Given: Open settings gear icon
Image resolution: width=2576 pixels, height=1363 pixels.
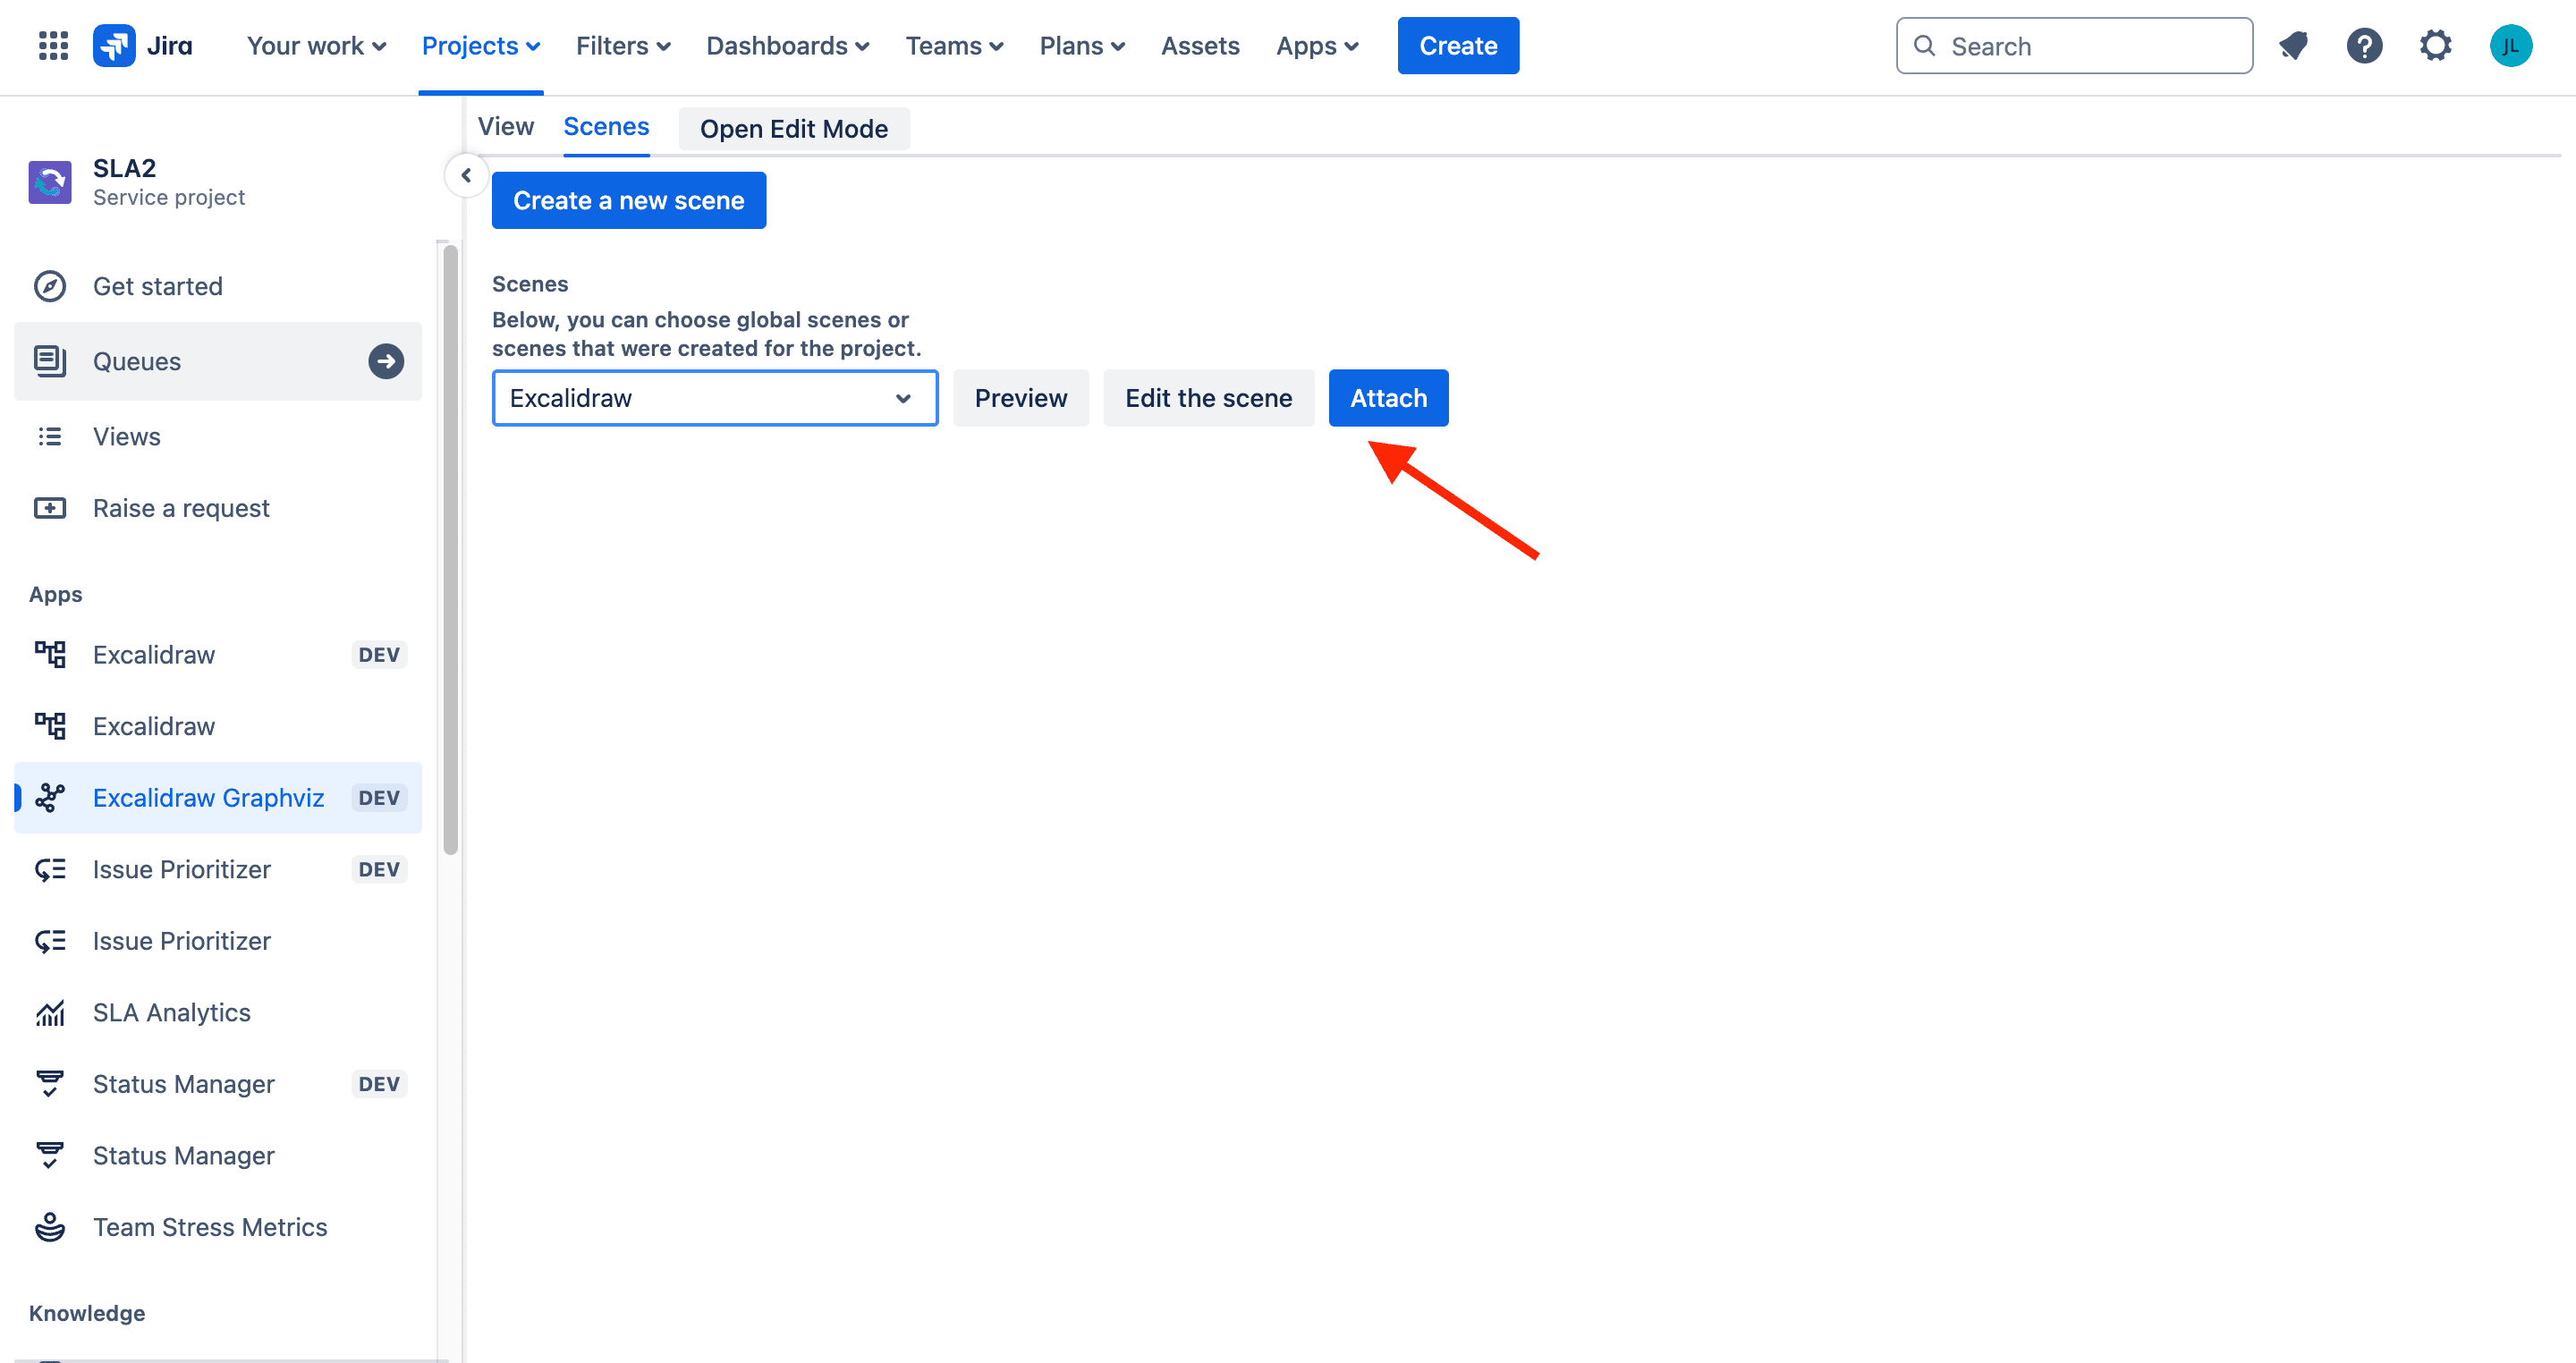Looking at the screenshot, I should (2435, 46).
